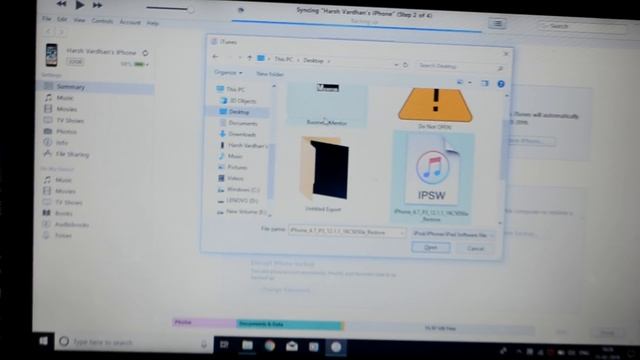
Task: Click the blue help icon in dialog
Action: [501, 84]
